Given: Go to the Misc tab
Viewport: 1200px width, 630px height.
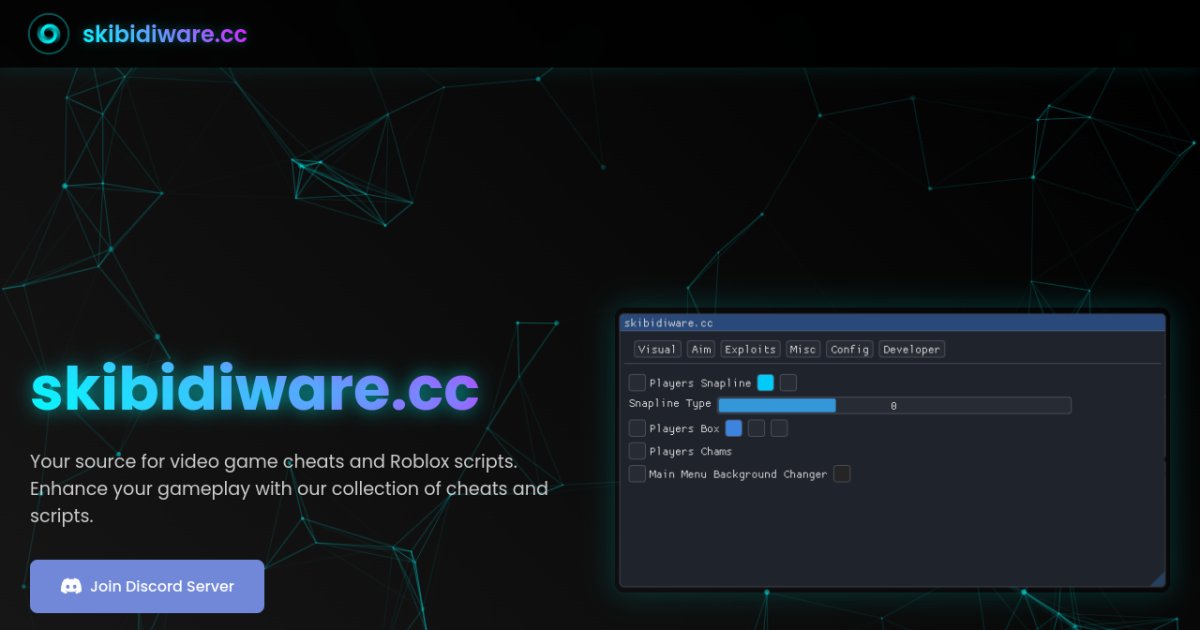Looking at the screenshot, I should pos(802,349).
